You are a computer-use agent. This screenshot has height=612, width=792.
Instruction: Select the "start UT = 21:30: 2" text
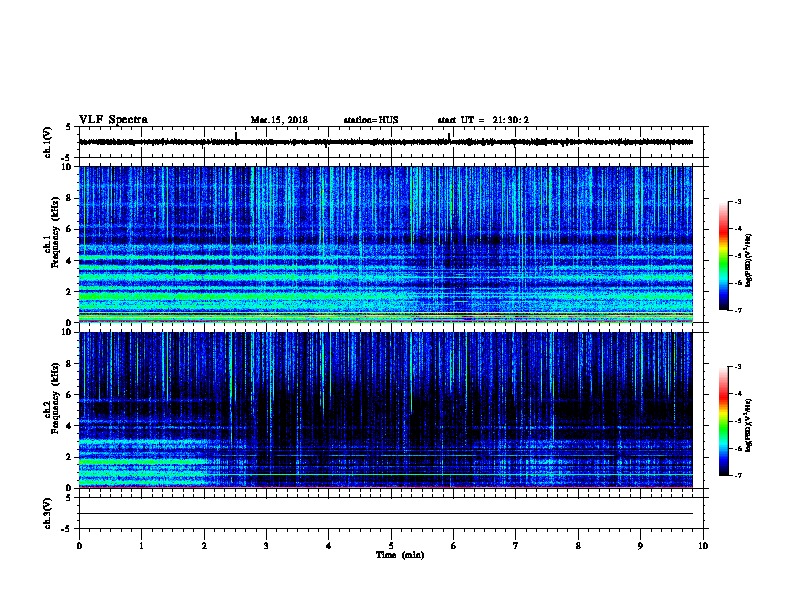point(483,120)
